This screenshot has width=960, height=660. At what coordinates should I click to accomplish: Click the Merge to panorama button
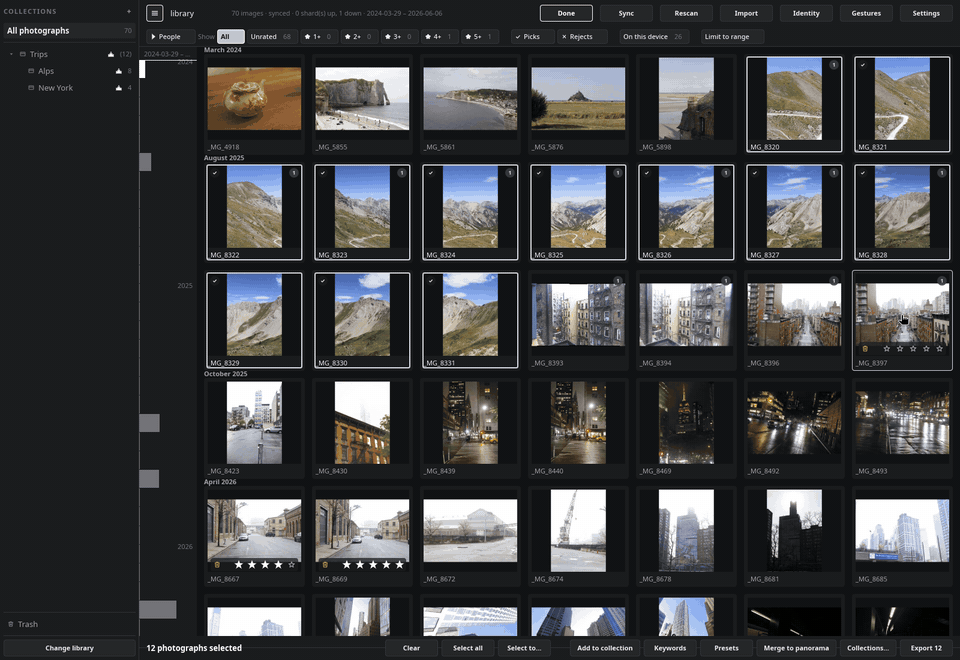[796, 648]
